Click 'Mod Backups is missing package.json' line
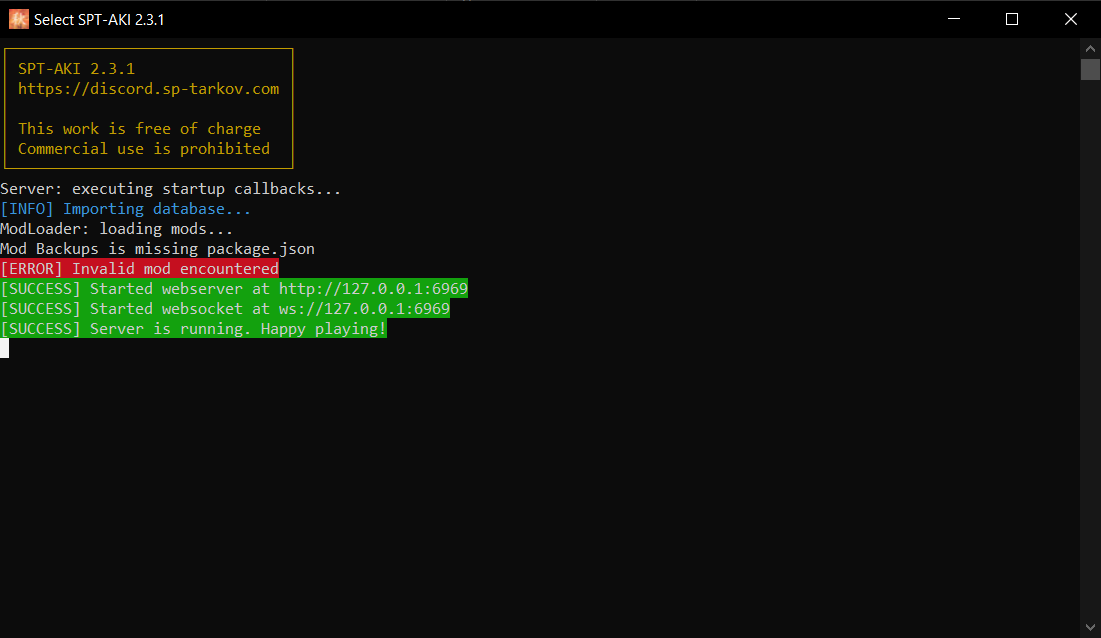Image resolution: width=1101 pixels, height=638 pixels. (157, 249)
